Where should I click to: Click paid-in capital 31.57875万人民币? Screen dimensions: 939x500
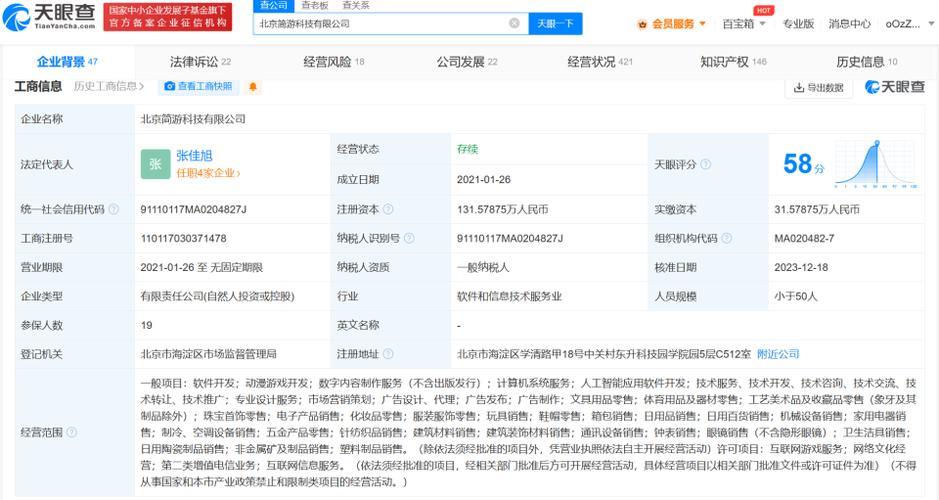point(817,210)
